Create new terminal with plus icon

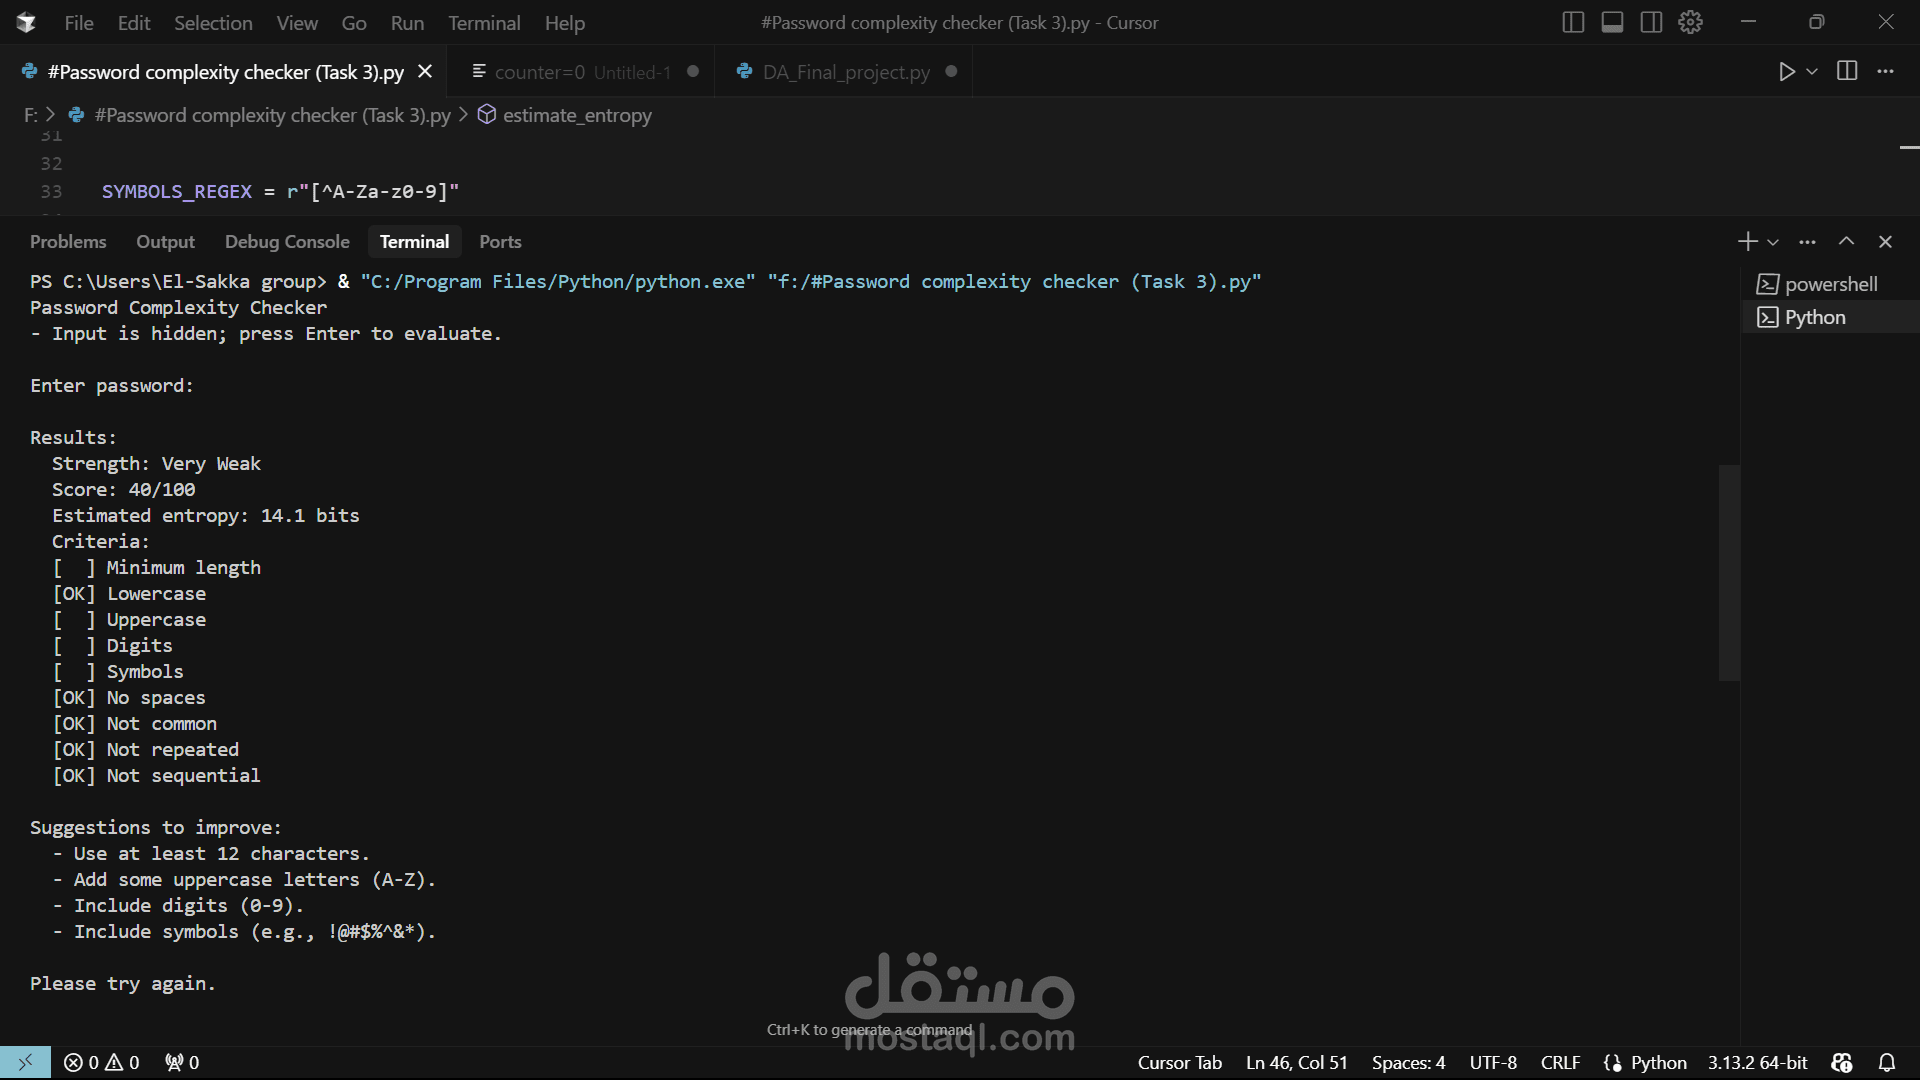click(x=1747, y=241)
